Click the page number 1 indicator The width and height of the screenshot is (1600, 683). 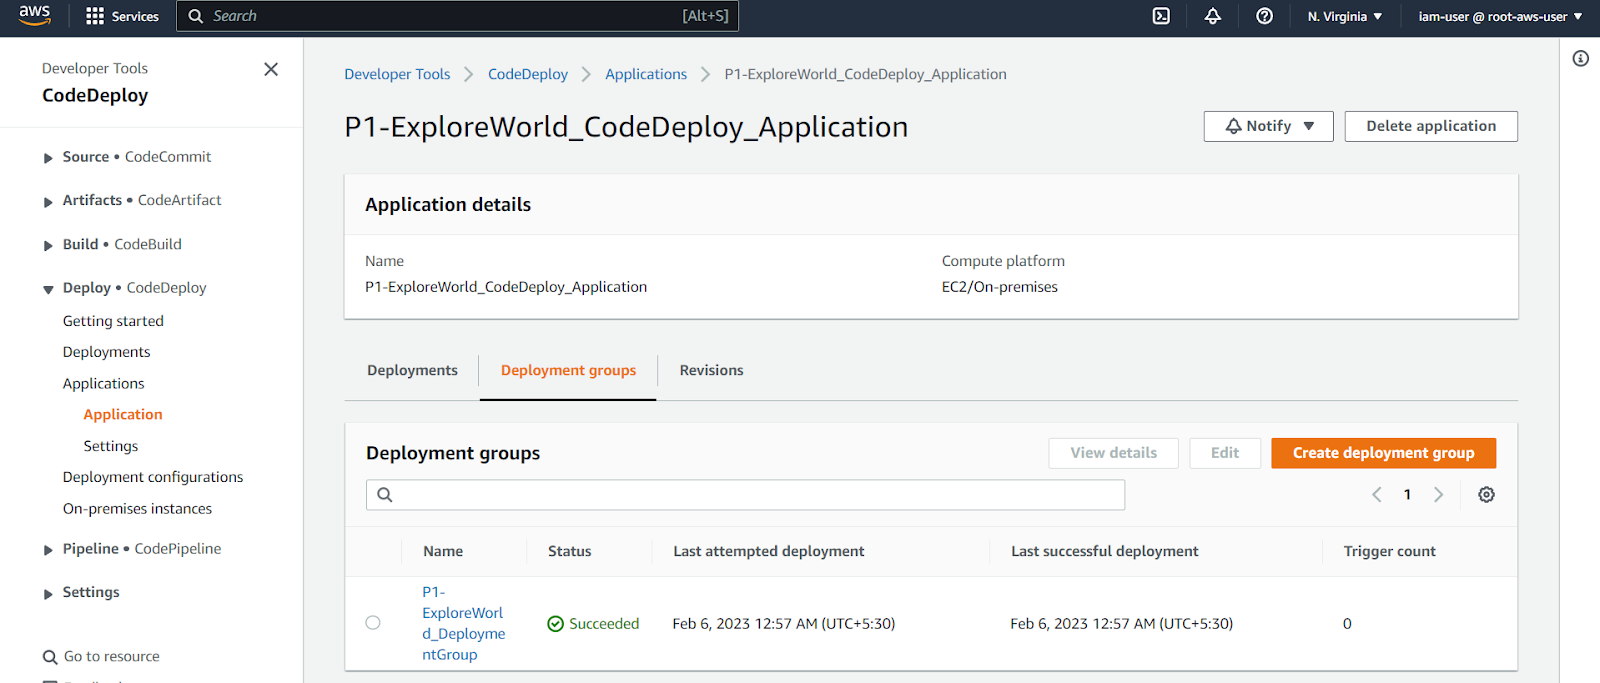coord(1407,495)
